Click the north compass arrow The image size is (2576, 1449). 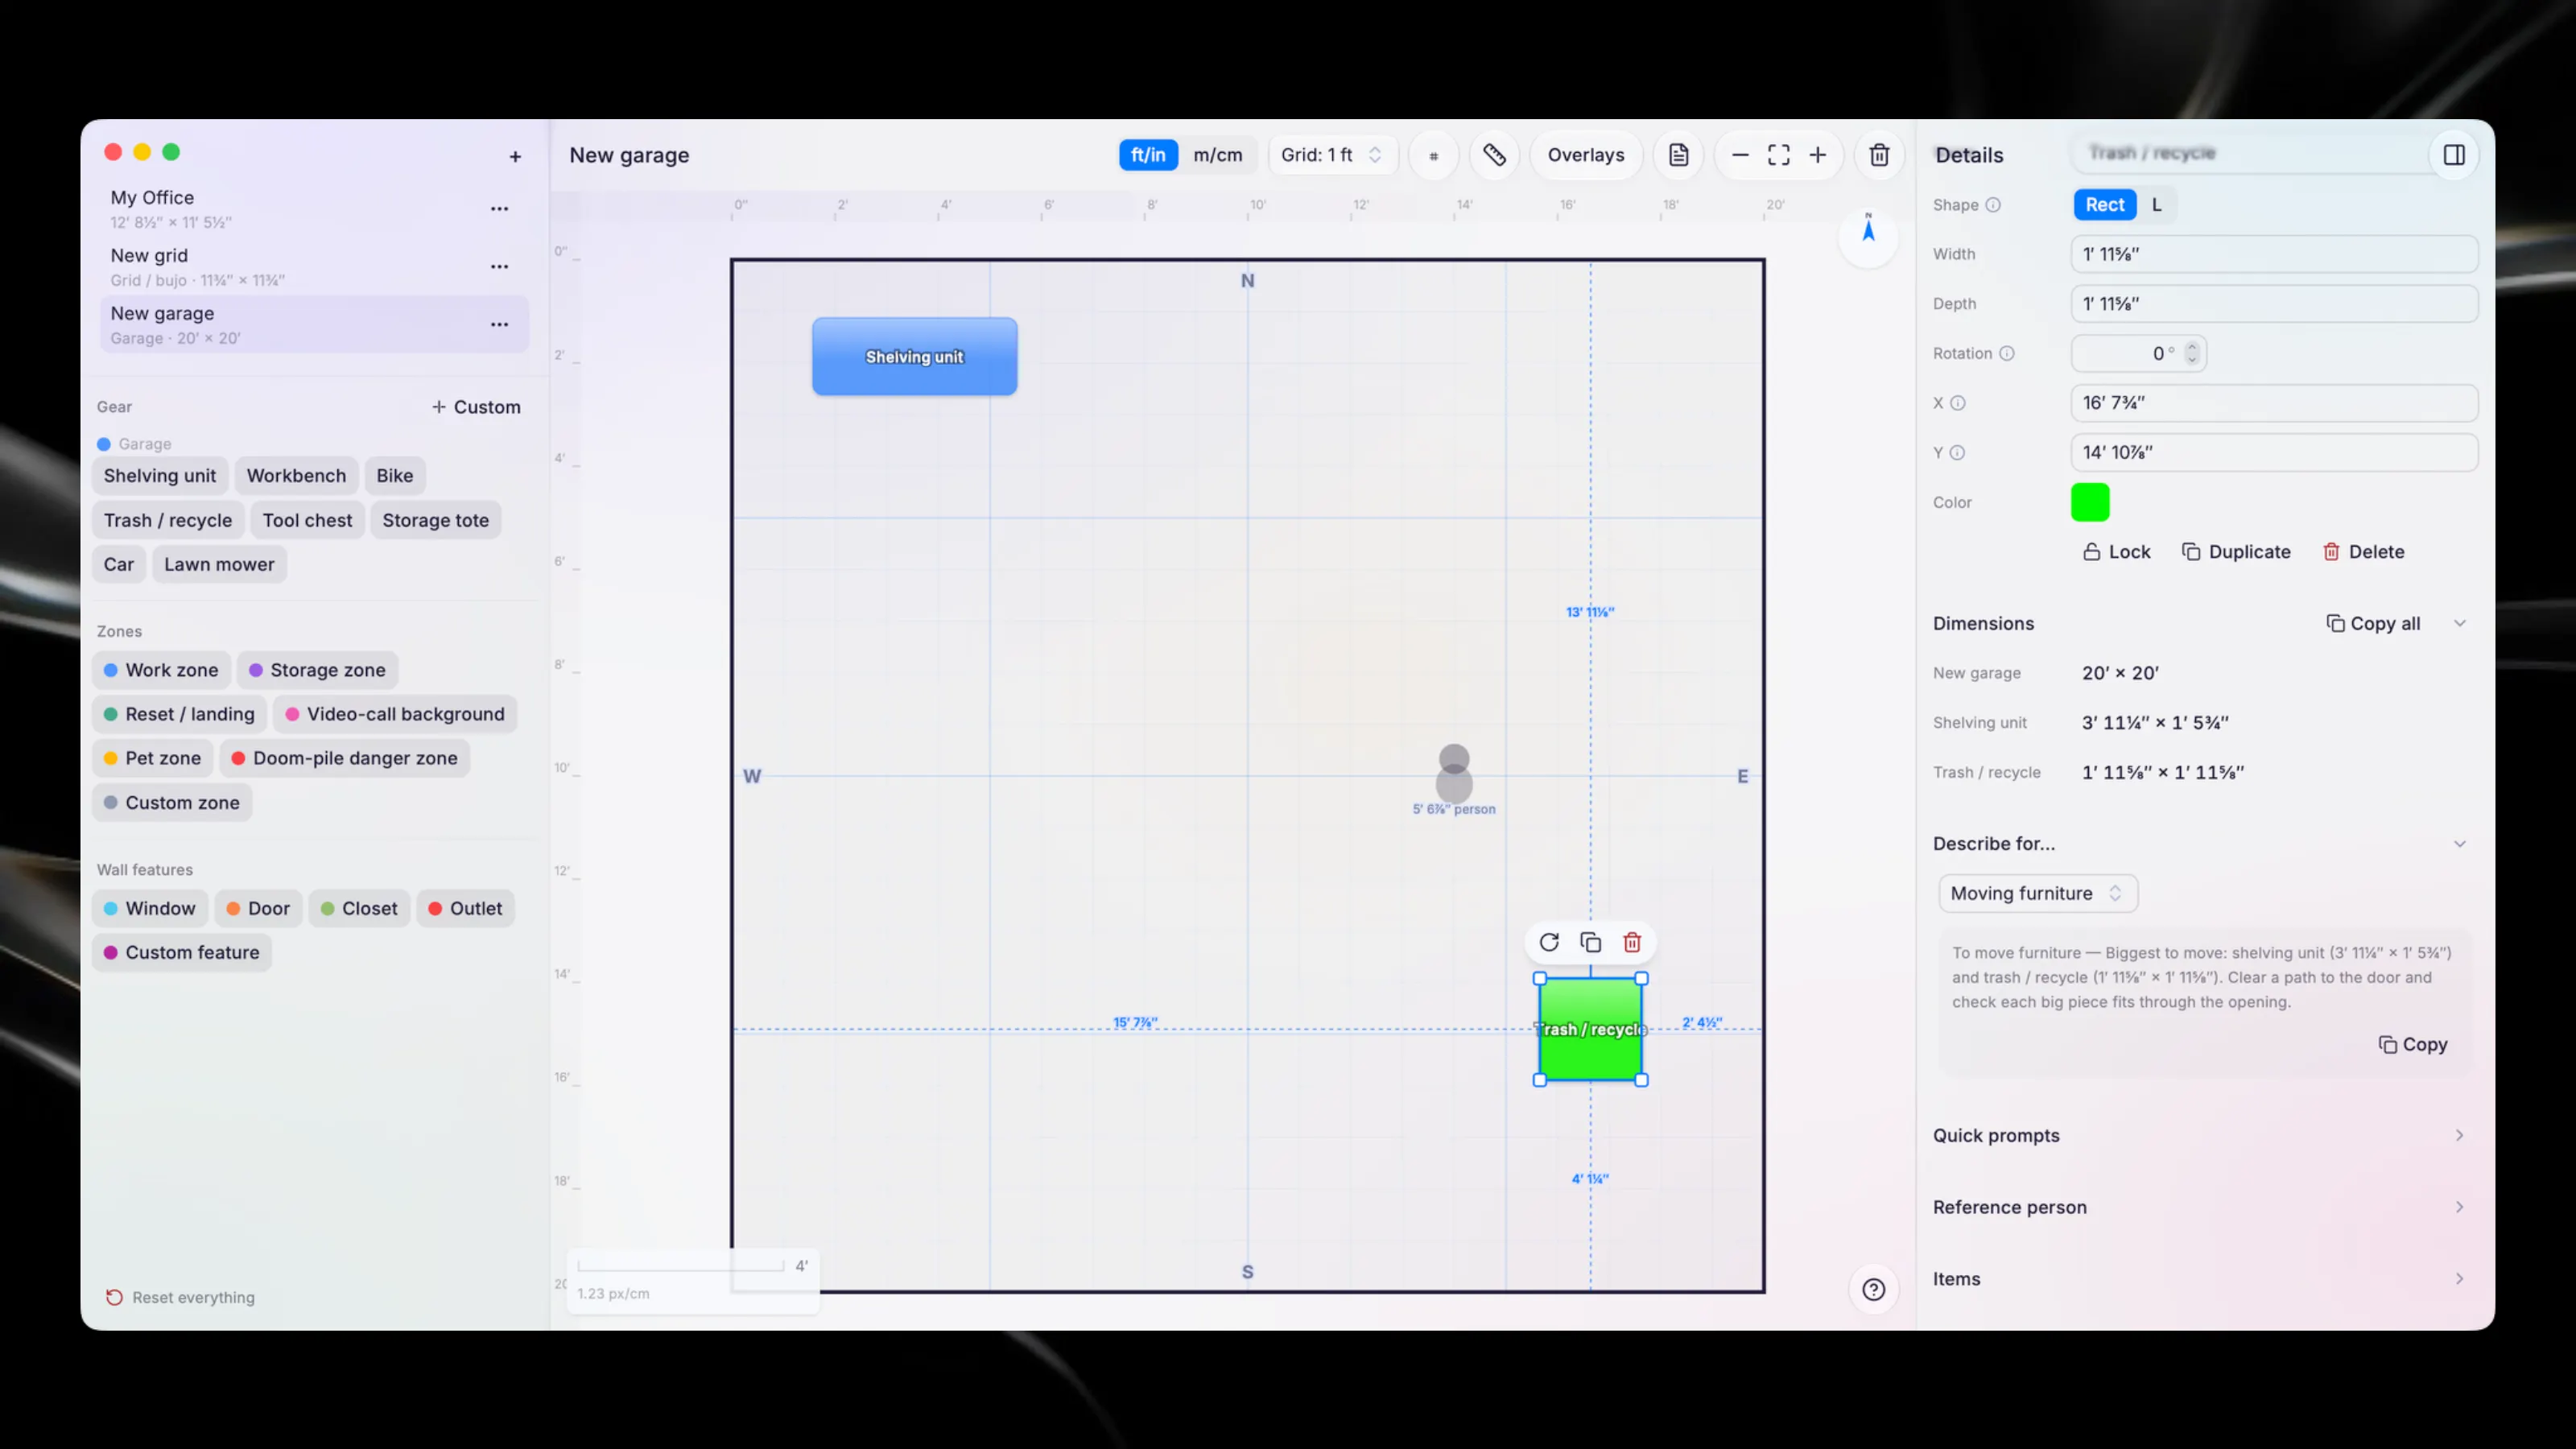coord(1868,231)
